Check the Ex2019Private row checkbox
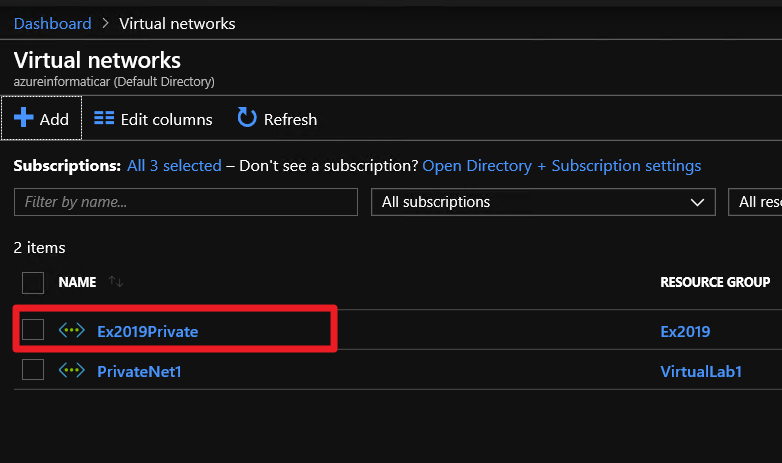This screenshot has height=463, width=782. (x=33, y=330)
